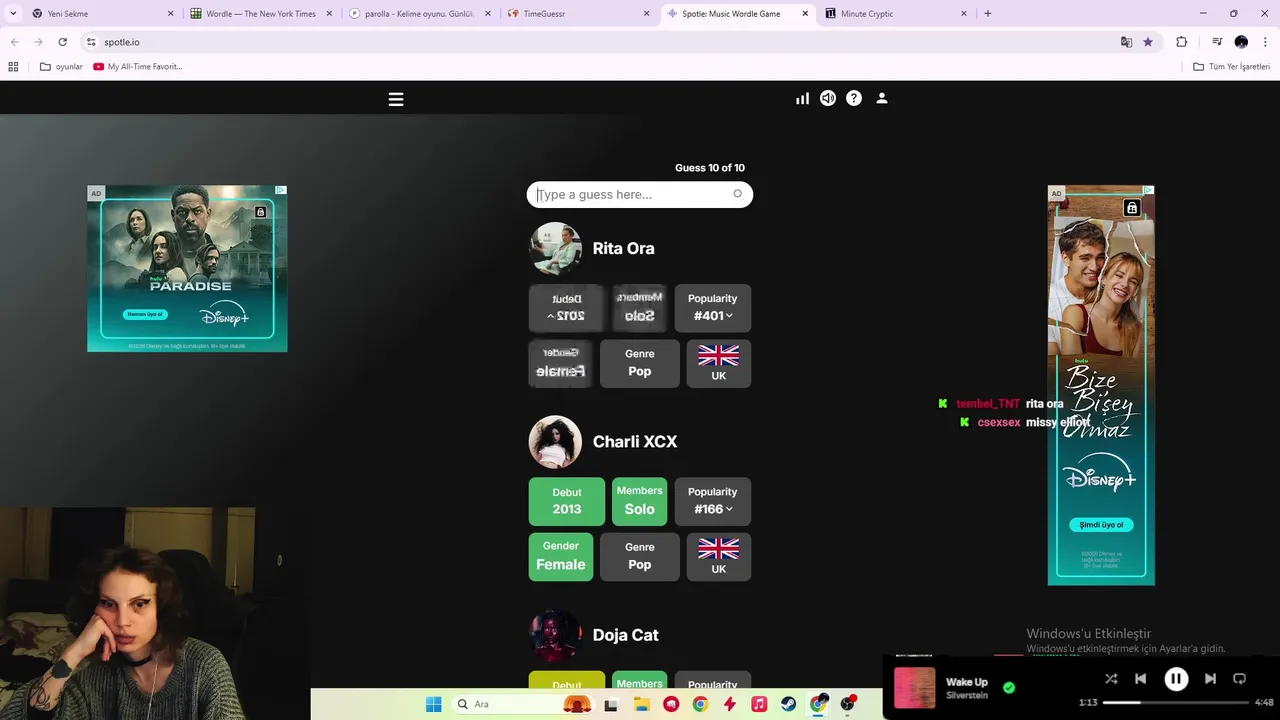
Task: Click Charli XCX's Genre Pop tile
Action: coord(640,556)
